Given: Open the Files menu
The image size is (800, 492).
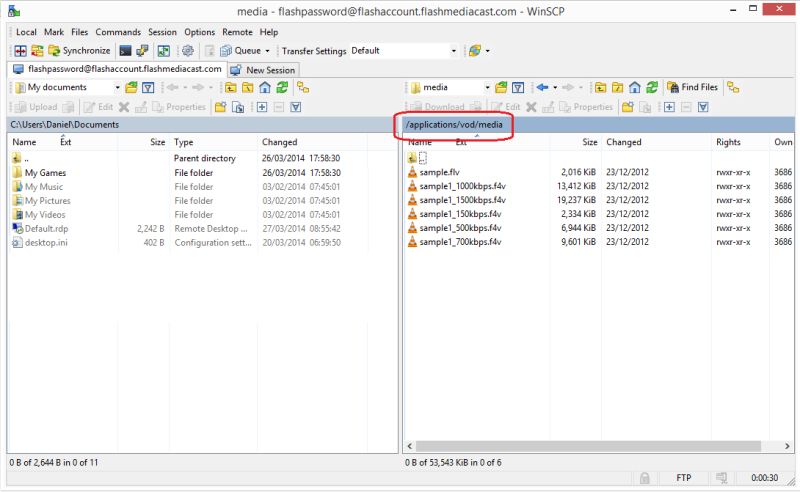Looking at the screenshot, I should [80, 32].
